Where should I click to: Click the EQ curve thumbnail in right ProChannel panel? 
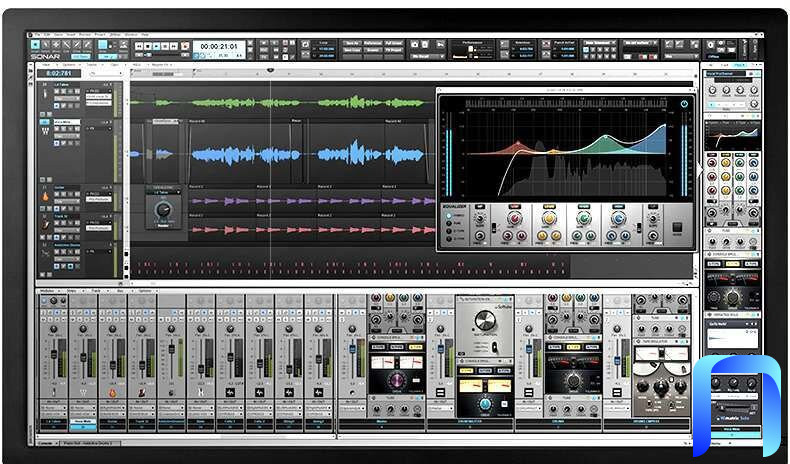tap(732, 136)
